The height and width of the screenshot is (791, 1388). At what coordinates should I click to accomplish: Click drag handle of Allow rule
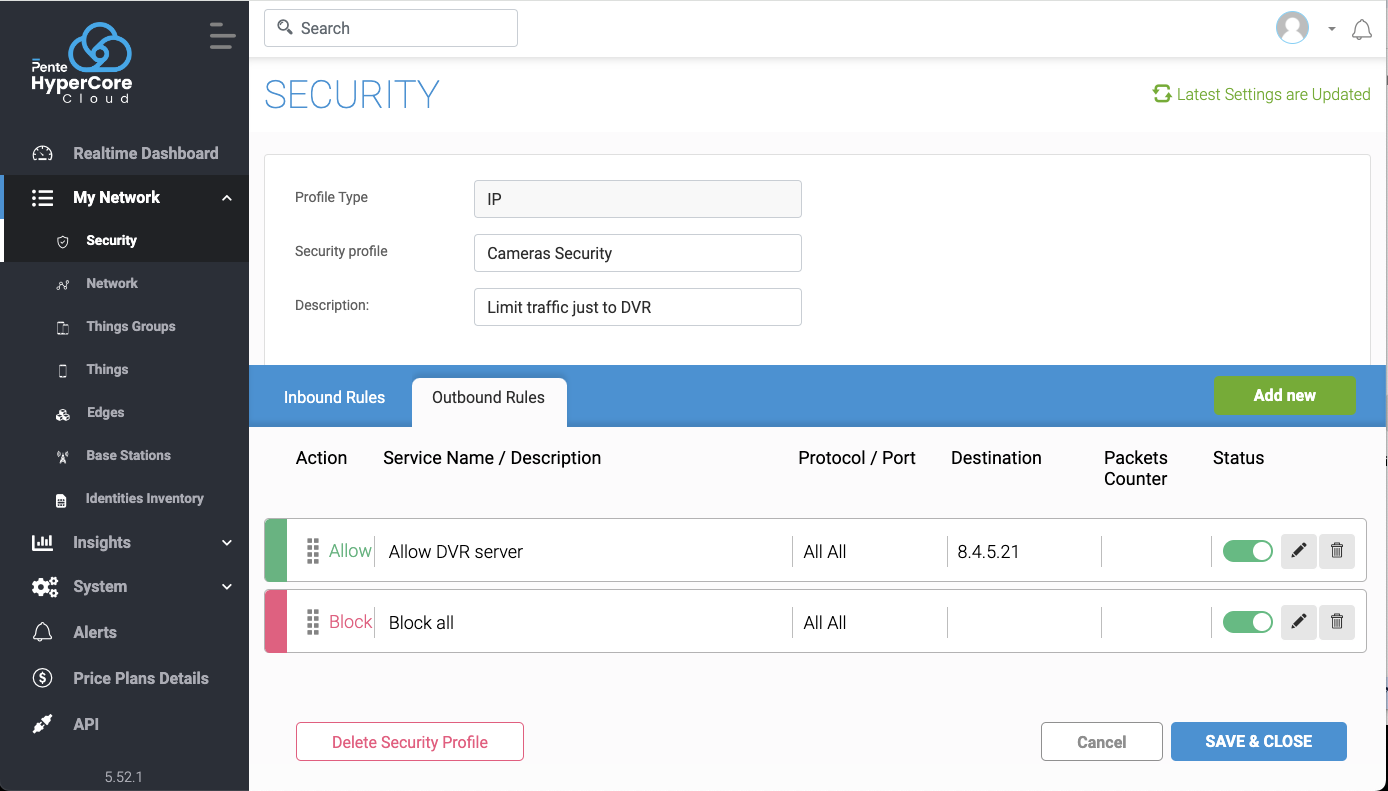pos(312,551)
